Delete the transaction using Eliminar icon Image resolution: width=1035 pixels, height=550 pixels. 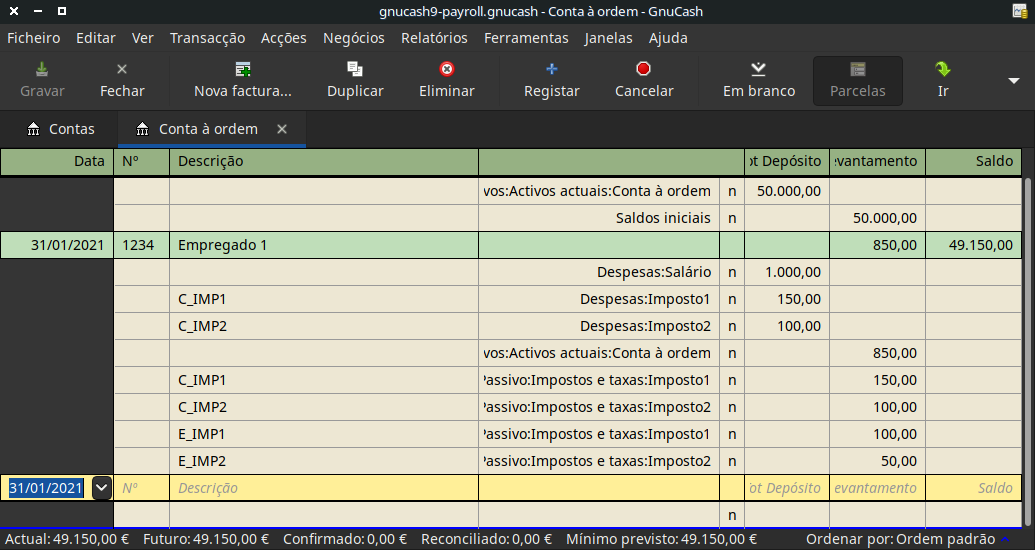click(x=446, y=70)
